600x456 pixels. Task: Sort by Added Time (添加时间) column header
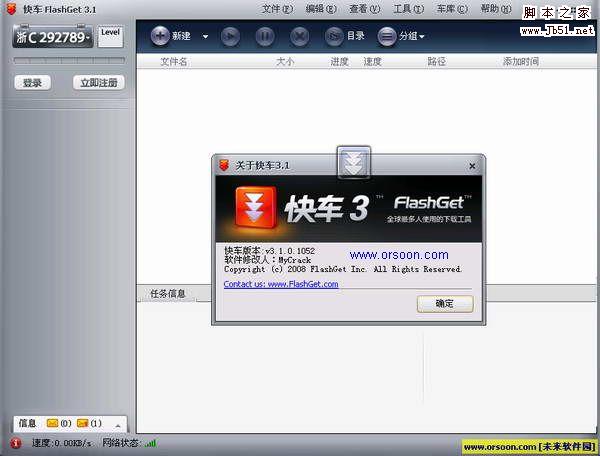coord(521,61)
